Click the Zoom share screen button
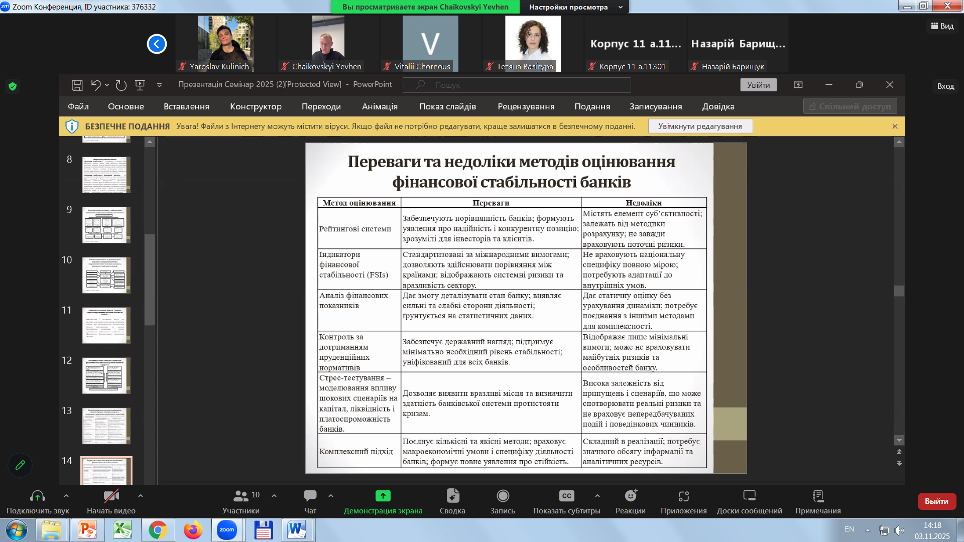The image size is (964, 542). click(x=383, y=496)
